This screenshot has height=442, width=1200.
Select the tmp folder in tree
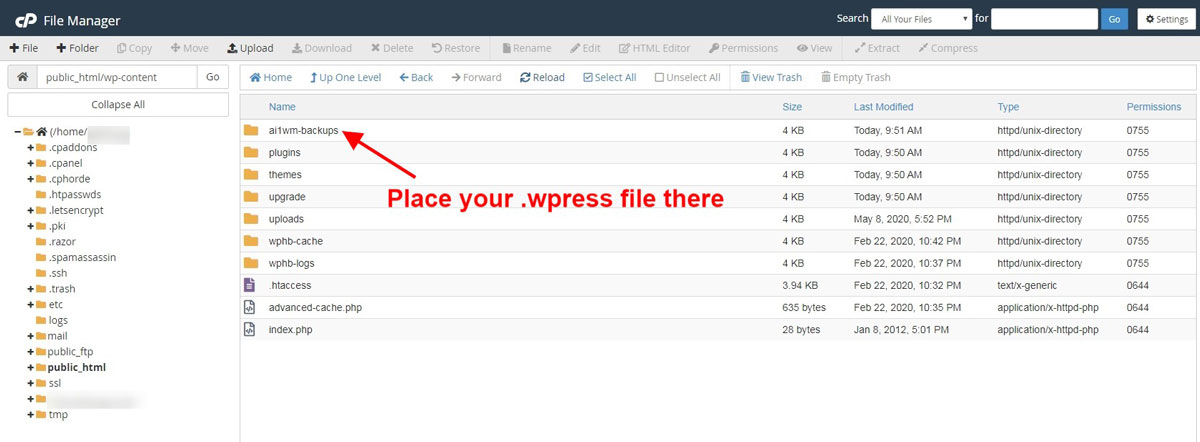[x=58, y=414]
